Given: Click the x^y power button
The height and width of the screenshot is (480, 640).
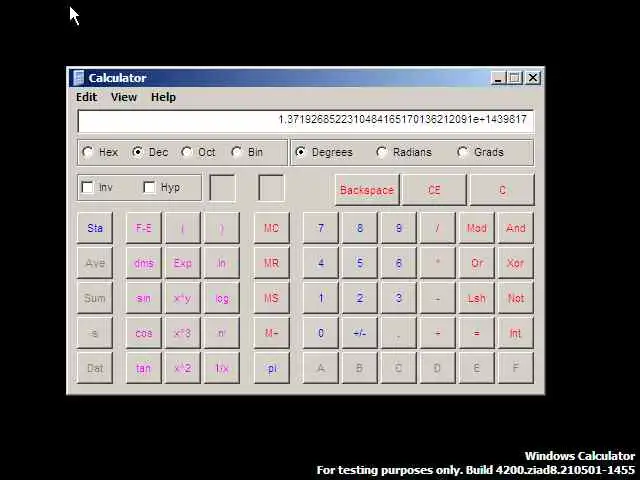Looking at the screenshot, I should click(x=182, y=298).
